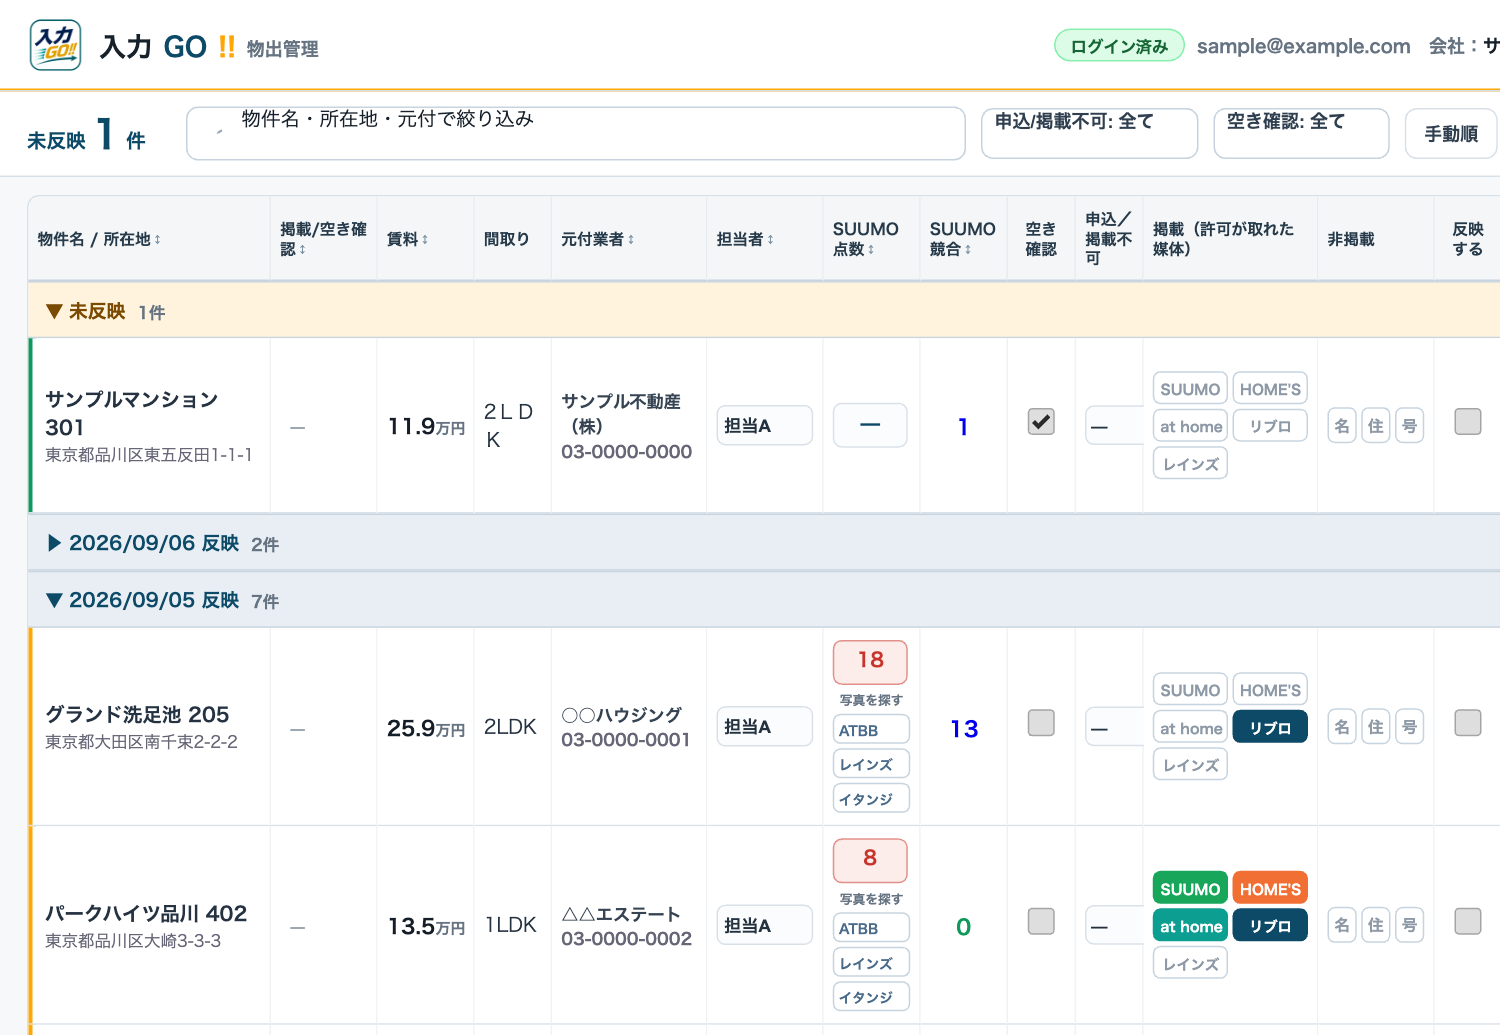Toggle リブロ media for サンプルマンション 301

point(1270,426)
